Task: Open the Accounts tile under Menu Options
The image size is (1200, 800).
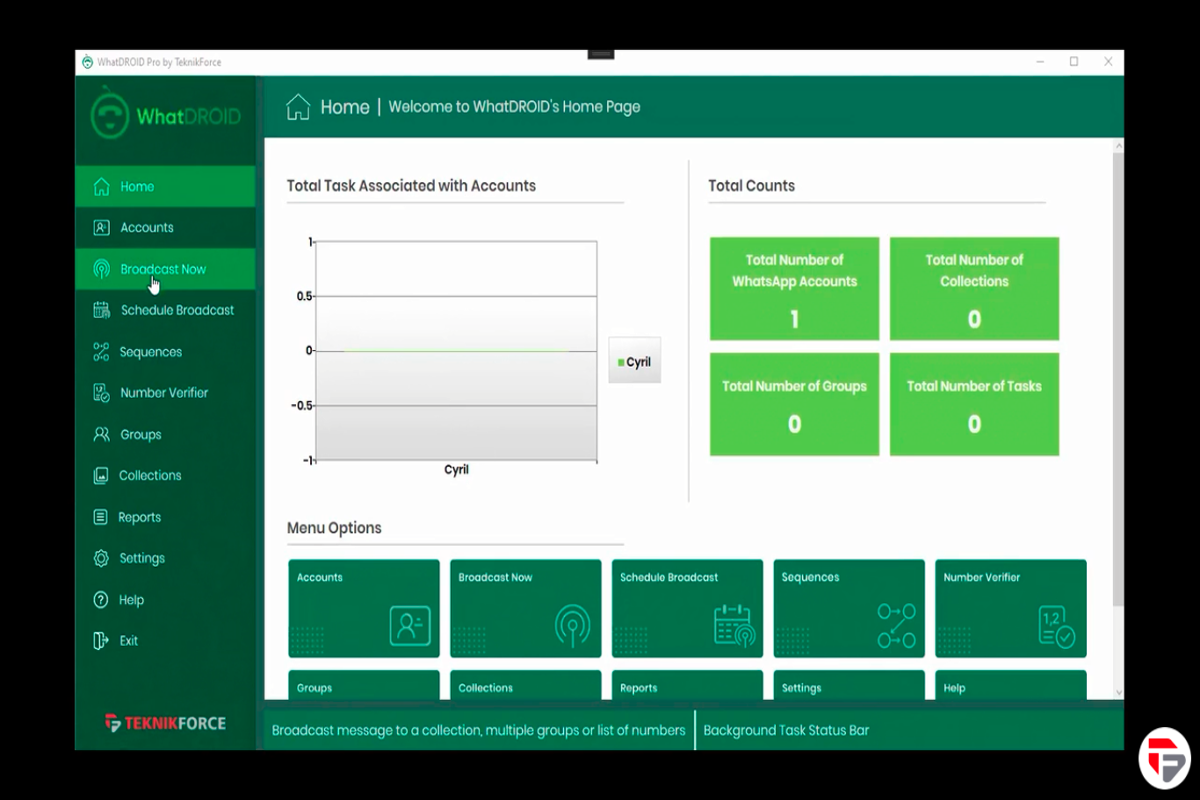Action: point(363,608)
